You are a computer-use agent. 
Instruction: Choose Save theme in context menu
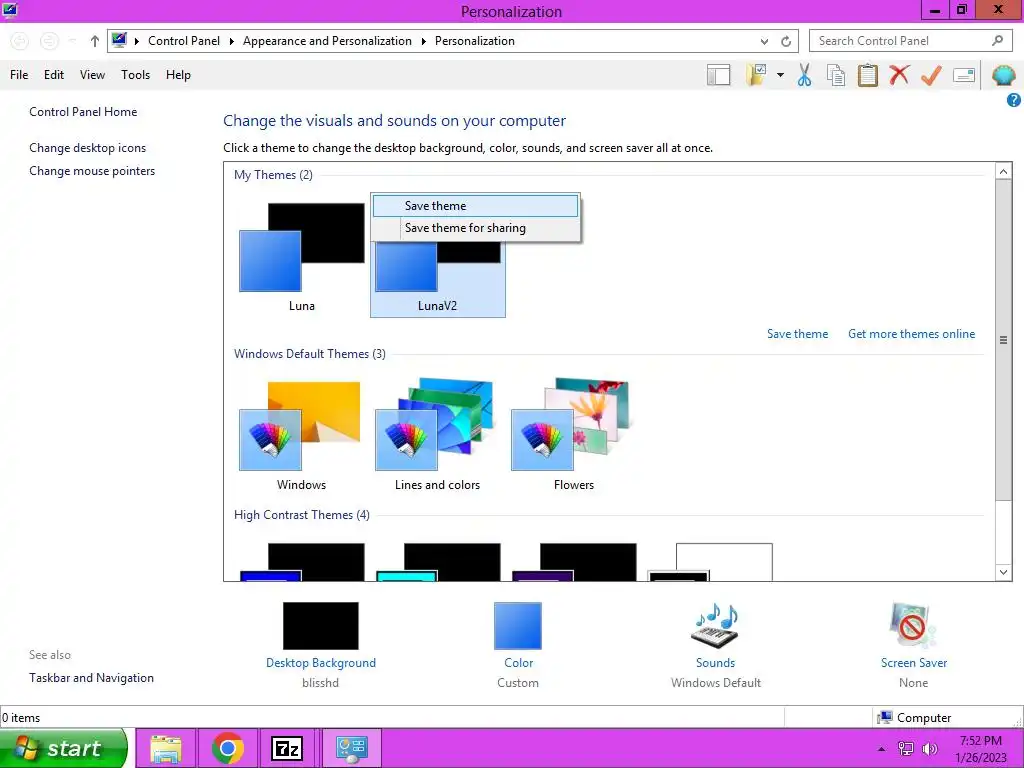coord(475,206)
